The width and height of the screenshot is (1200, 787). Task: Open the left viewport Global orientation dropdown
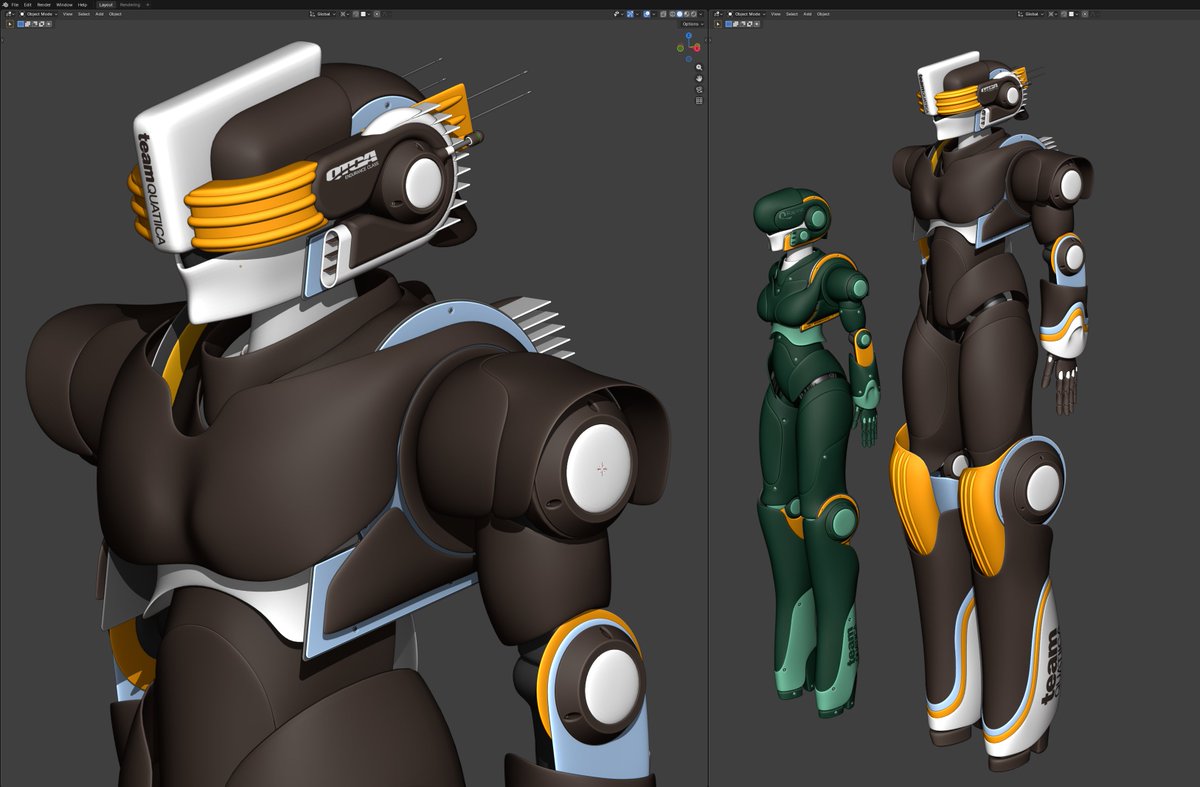pyautogui.click(x=322, y=14)
